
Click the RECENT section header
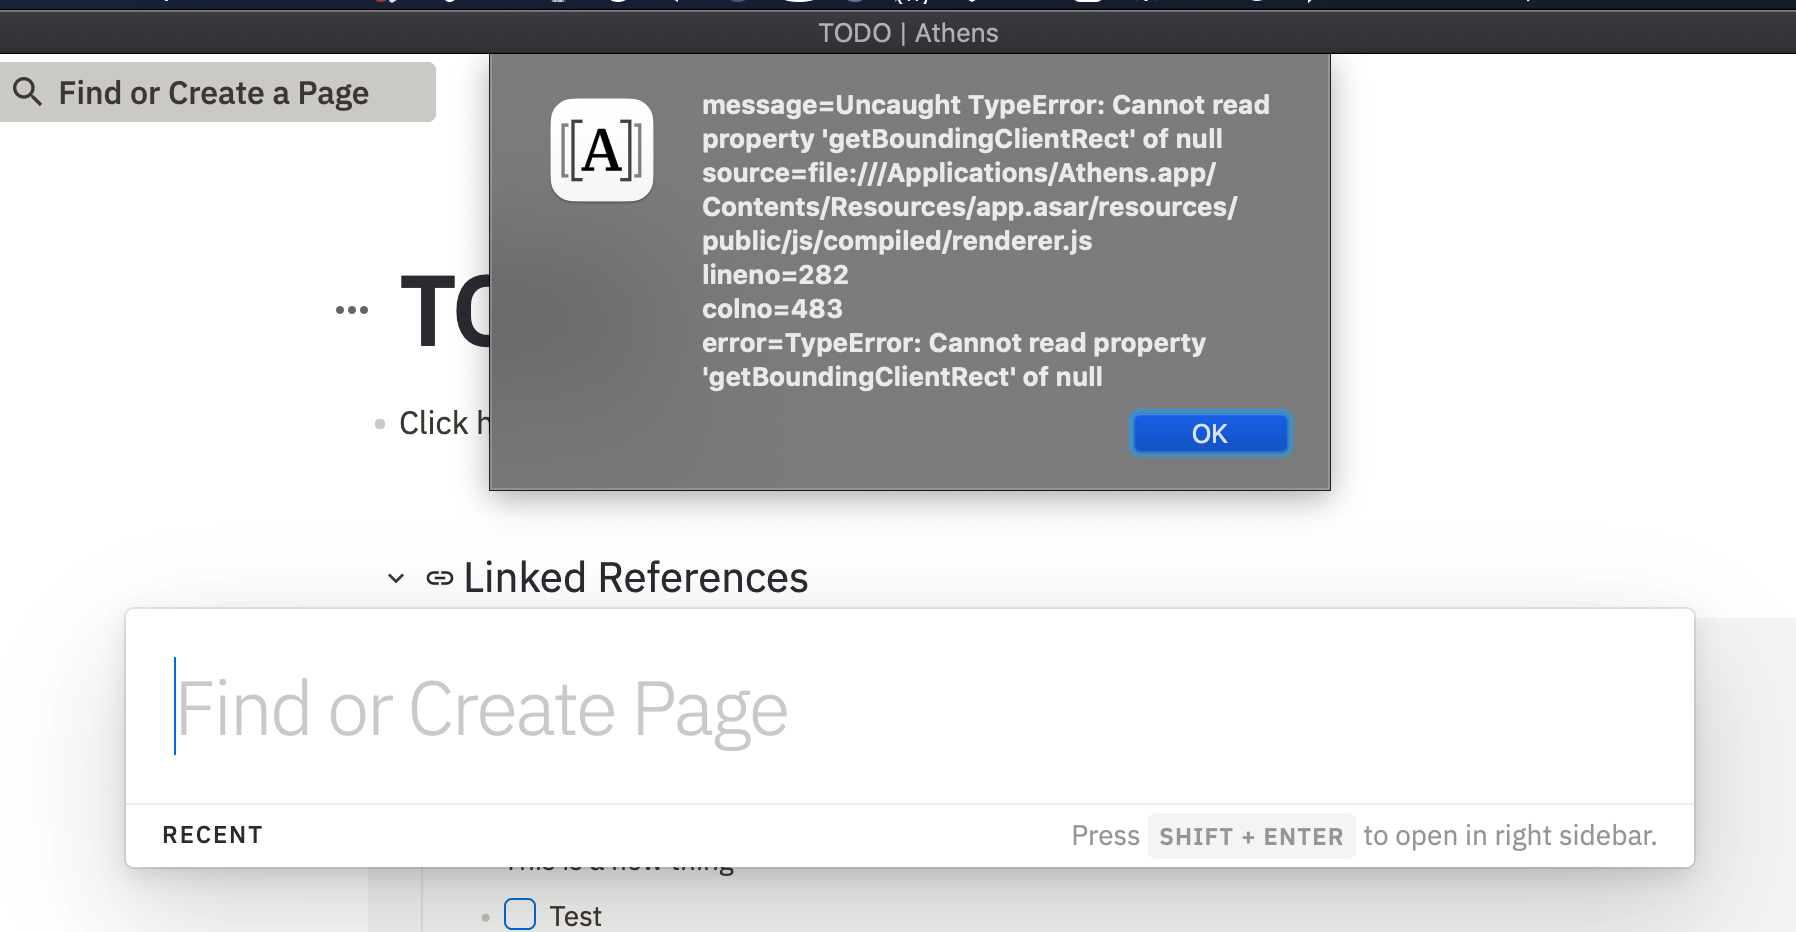[212, 834]
